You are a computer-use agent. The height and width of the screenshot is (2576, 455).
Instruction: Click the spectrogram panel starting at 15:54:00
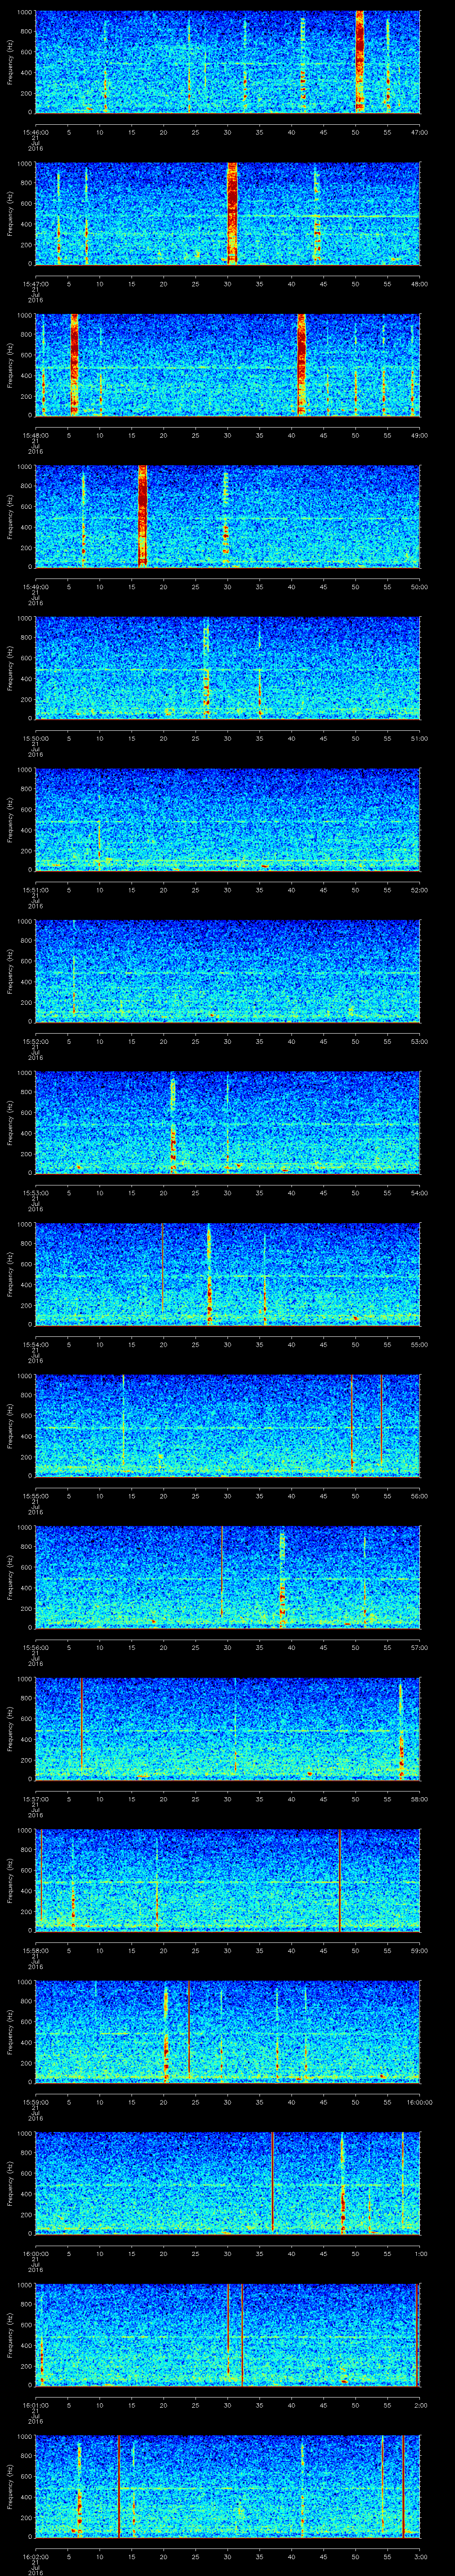pos(228,1274)
